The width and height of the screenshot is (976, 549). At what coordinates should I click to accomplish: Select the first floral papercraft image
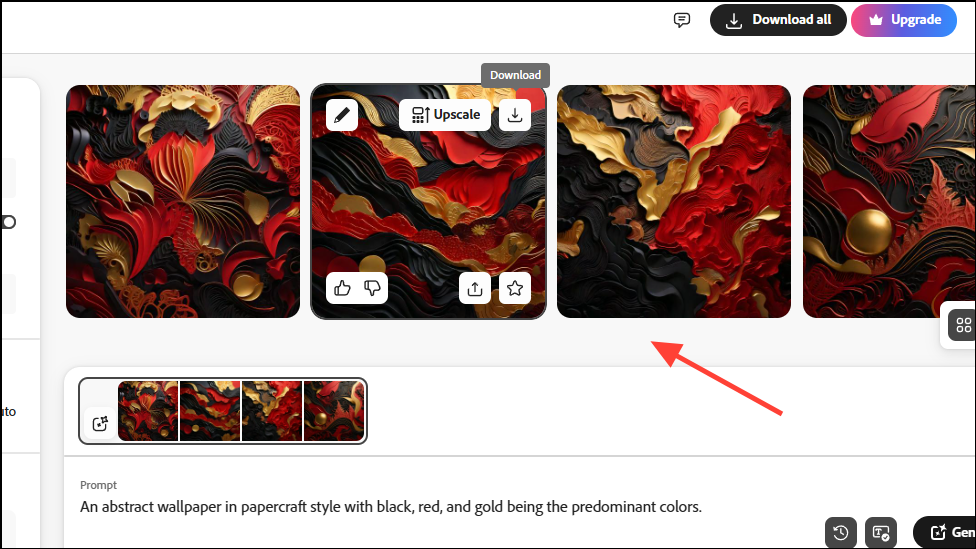183,202
